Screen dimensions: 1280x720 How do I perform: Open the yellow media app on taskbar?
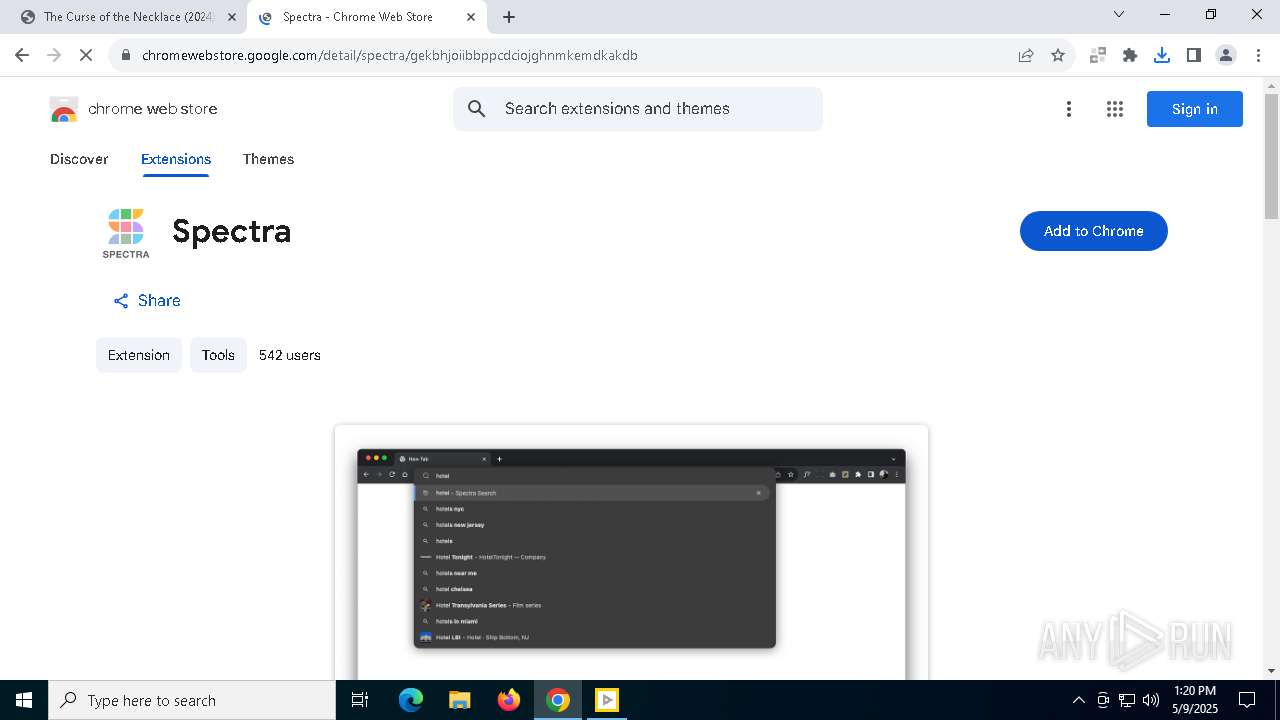point(607,700)
